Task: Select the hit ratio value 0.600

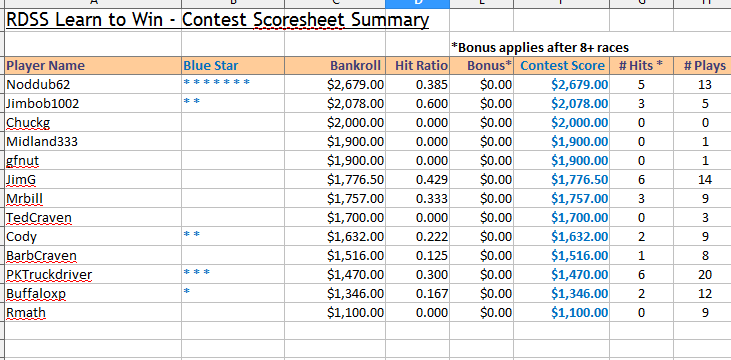Action: pyautogui.click(x=418, y=104)
